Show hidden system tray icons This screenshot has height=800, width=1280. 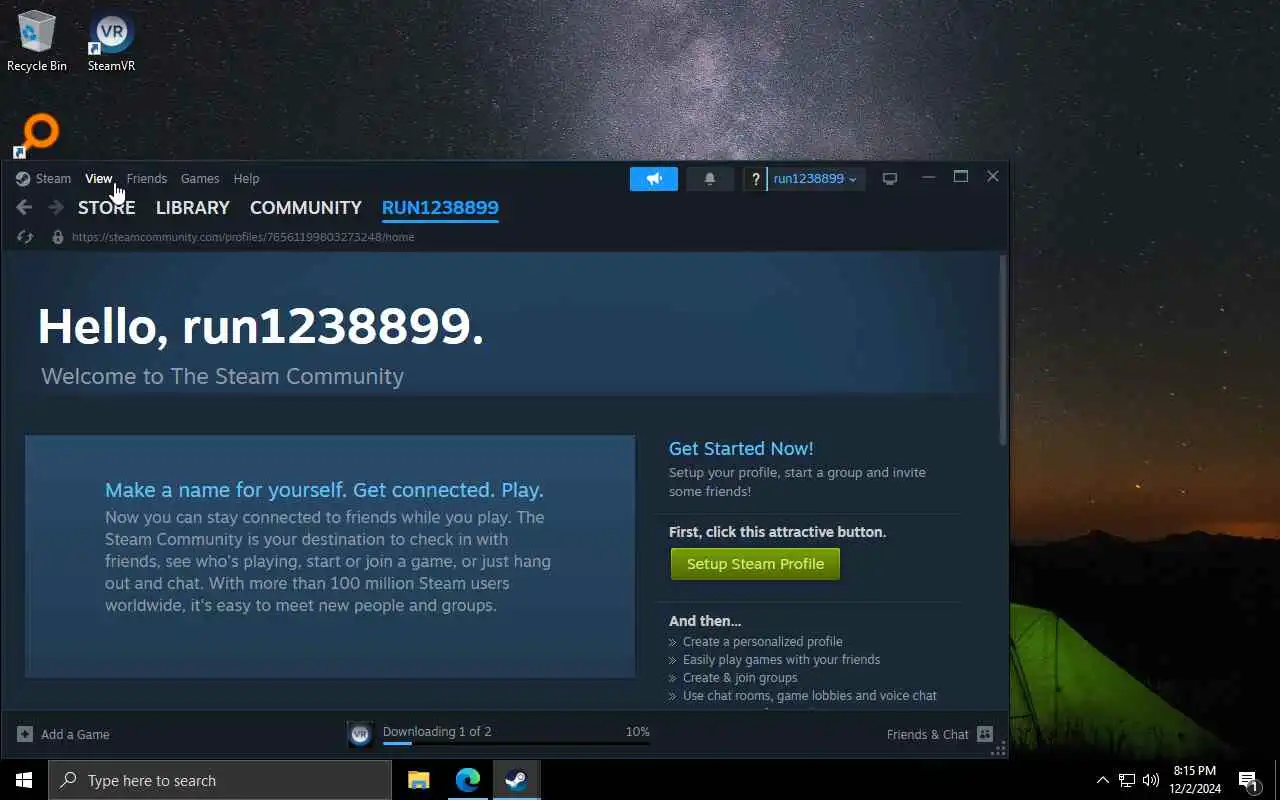(1103, 780)
